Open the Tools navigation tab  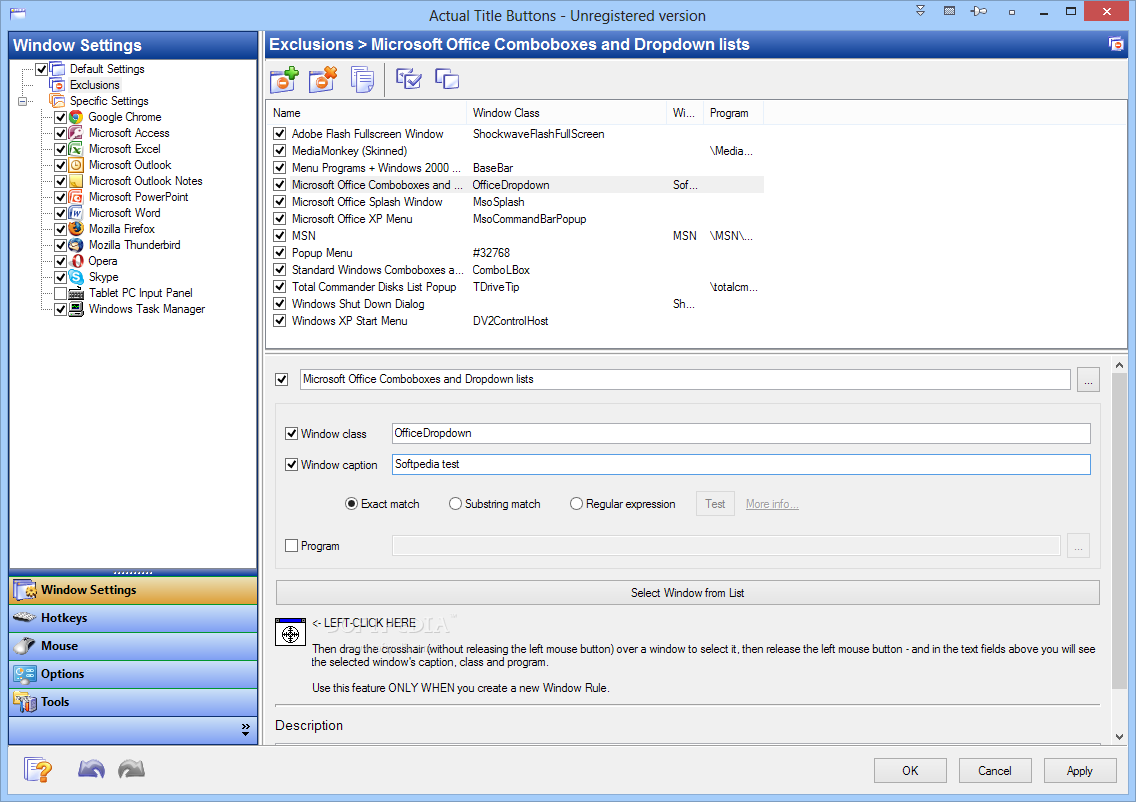click(x=133, y=702)
